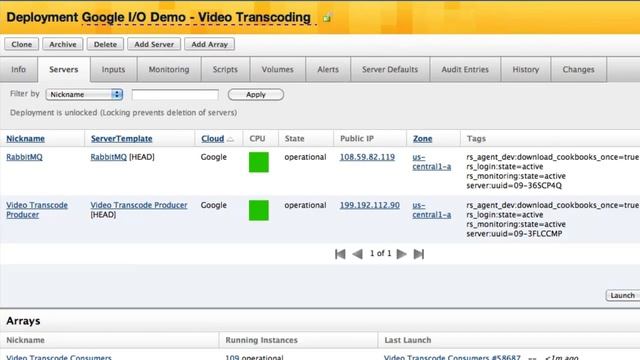Viewport: 640px width, 360px height.
Task: Click the server:uuid=09-36SCP4Q tag text
Action: [x=514, y=186]
